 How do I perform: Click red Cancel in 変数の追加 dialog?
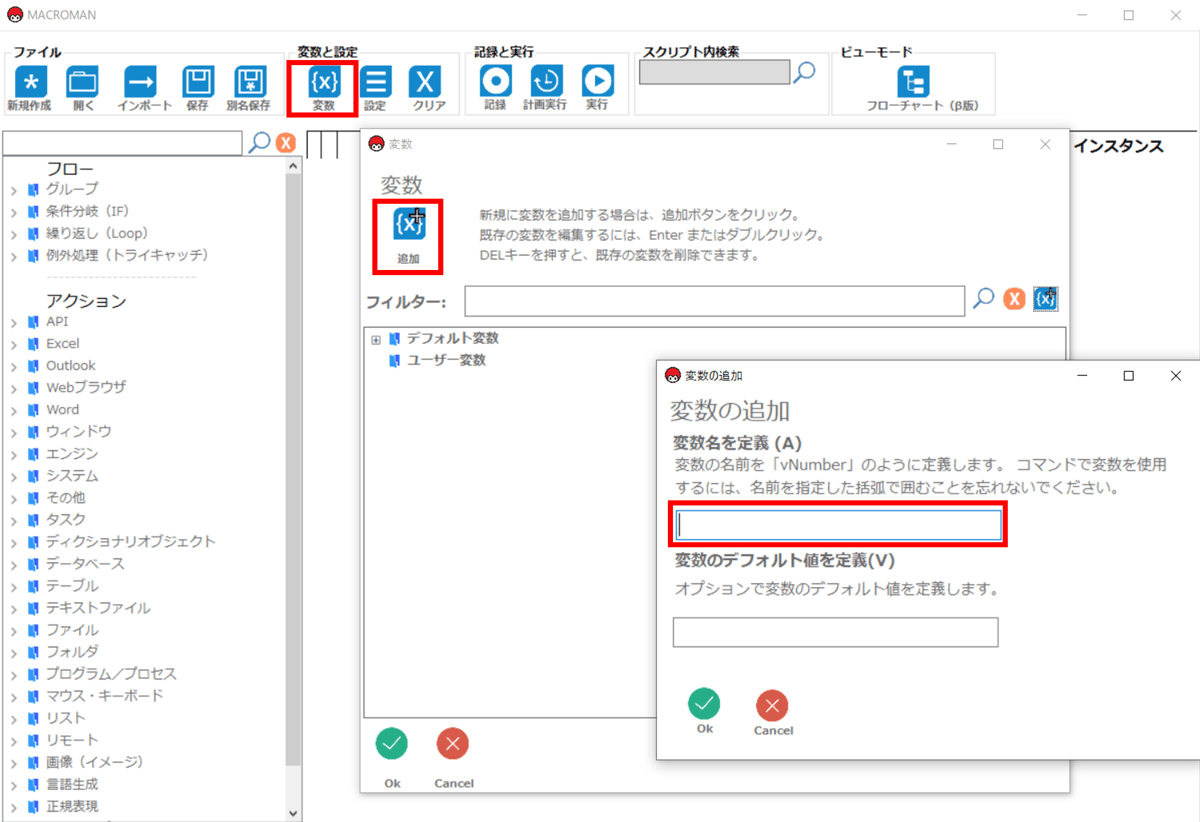pos(772,706)
